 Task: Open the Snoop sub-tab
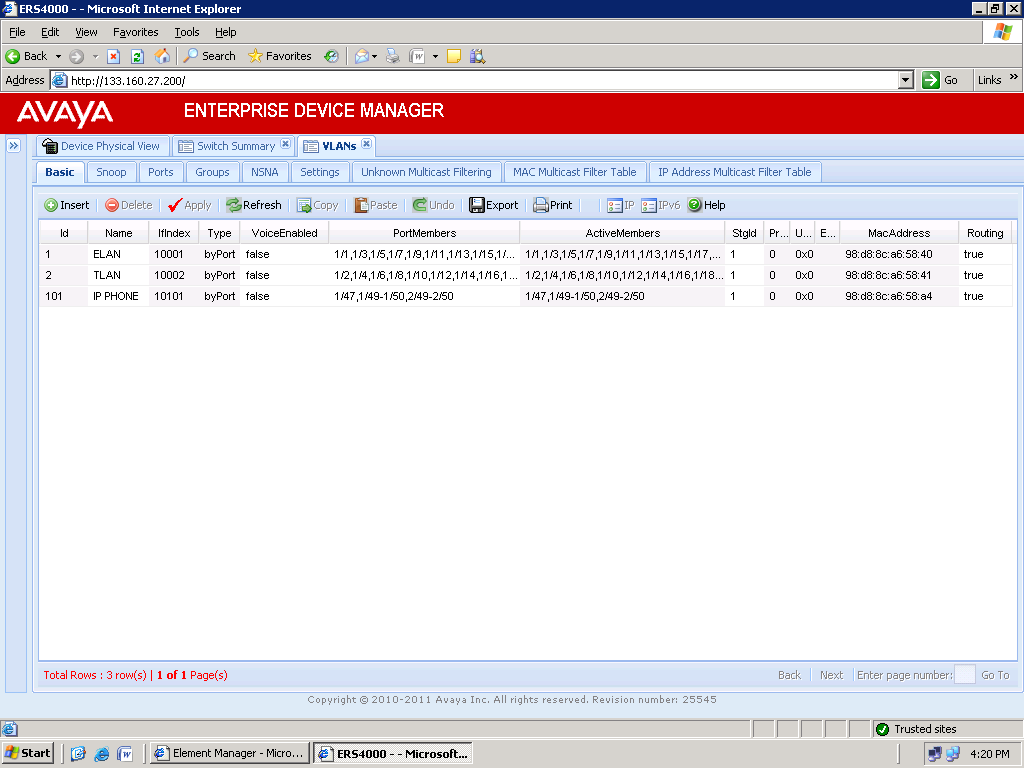[x=111, y=172]
